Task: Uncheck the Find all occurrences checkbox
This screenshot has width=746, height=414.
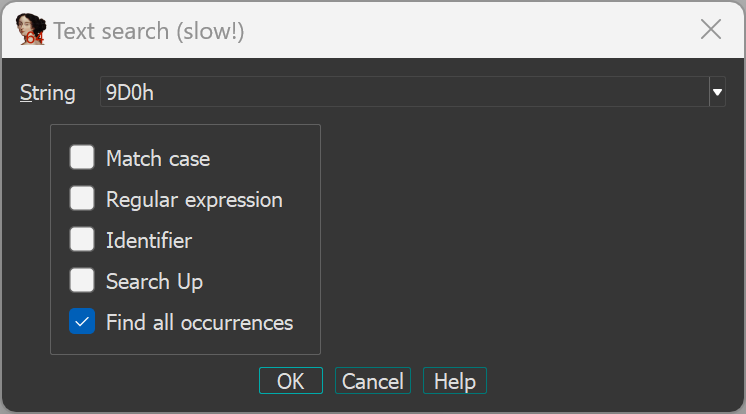Action: [82, 322]
